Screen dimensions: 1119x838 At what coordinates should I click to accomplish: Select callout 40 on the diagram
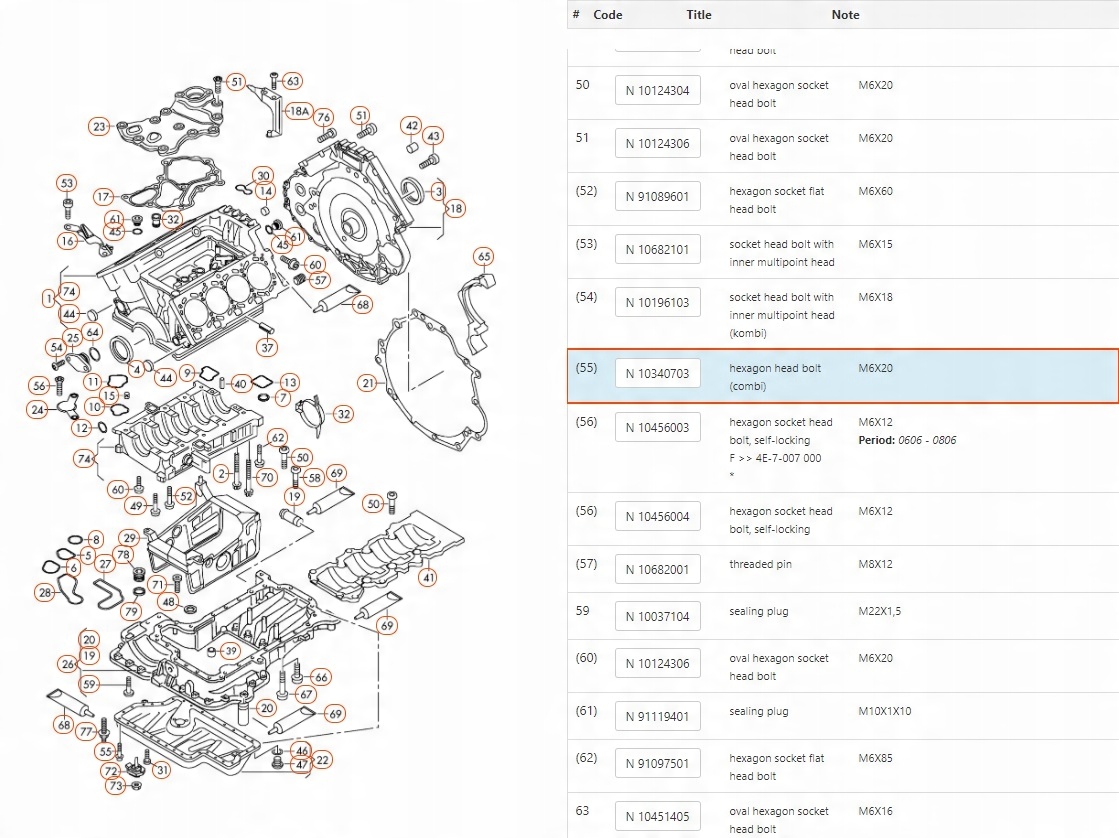pos(240,384)
